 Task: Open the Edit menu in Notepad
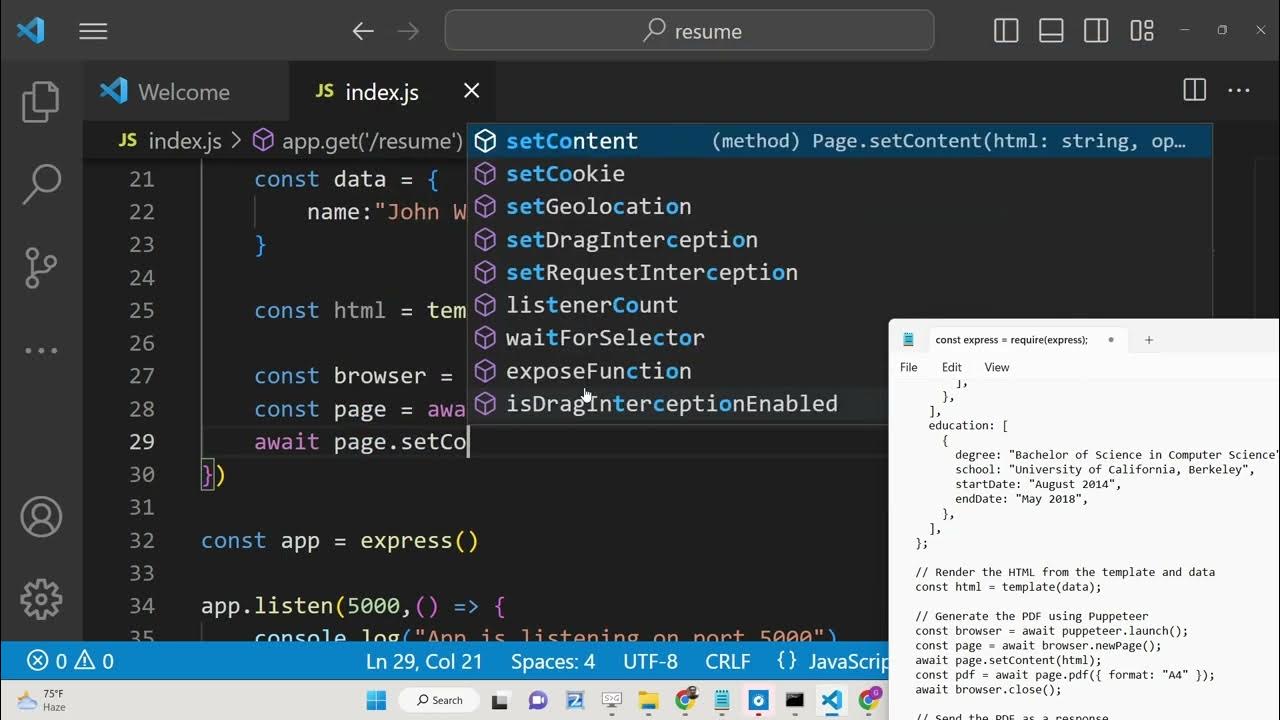[x=951, y=367]
